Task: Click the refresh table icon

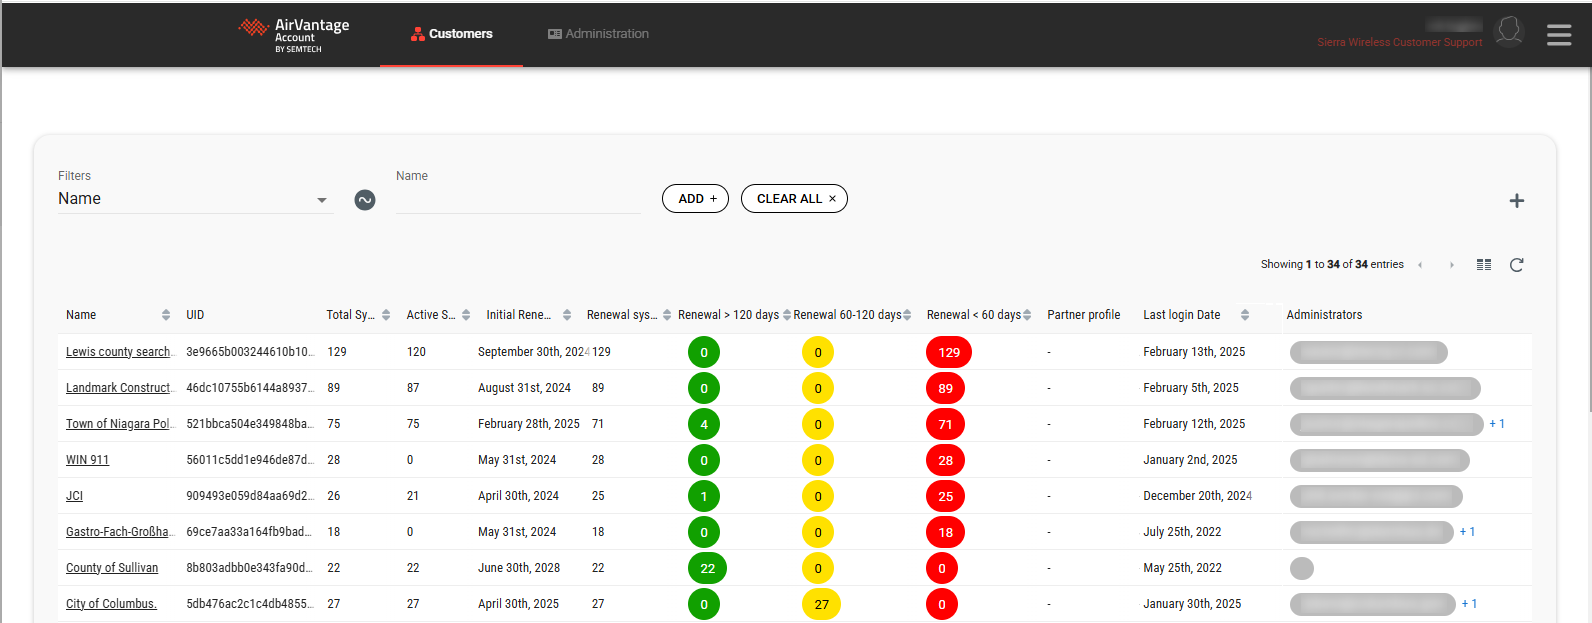Action: coord(1516,265)
